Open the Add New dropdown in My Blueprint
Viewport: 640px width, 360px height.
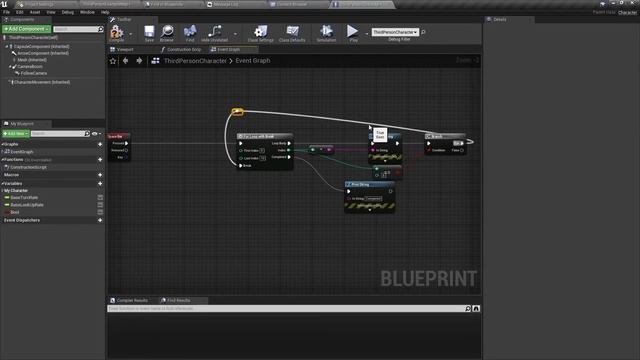coord(16,133)
